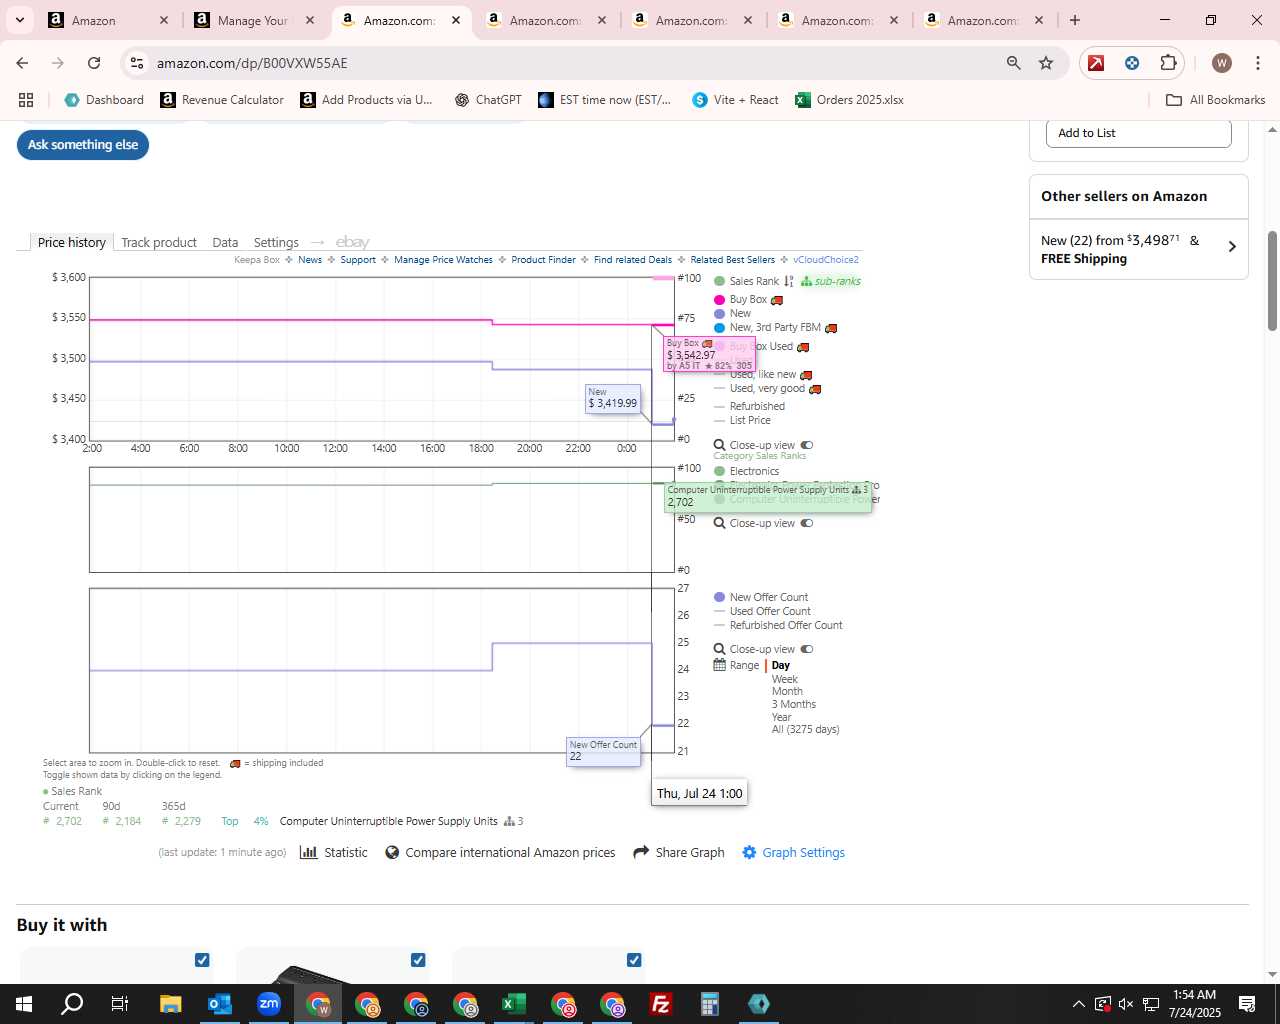The height and width of the screenshot is (1024, 1280).
Task: Open Related Best Sellers link
Action: (732, 260)
